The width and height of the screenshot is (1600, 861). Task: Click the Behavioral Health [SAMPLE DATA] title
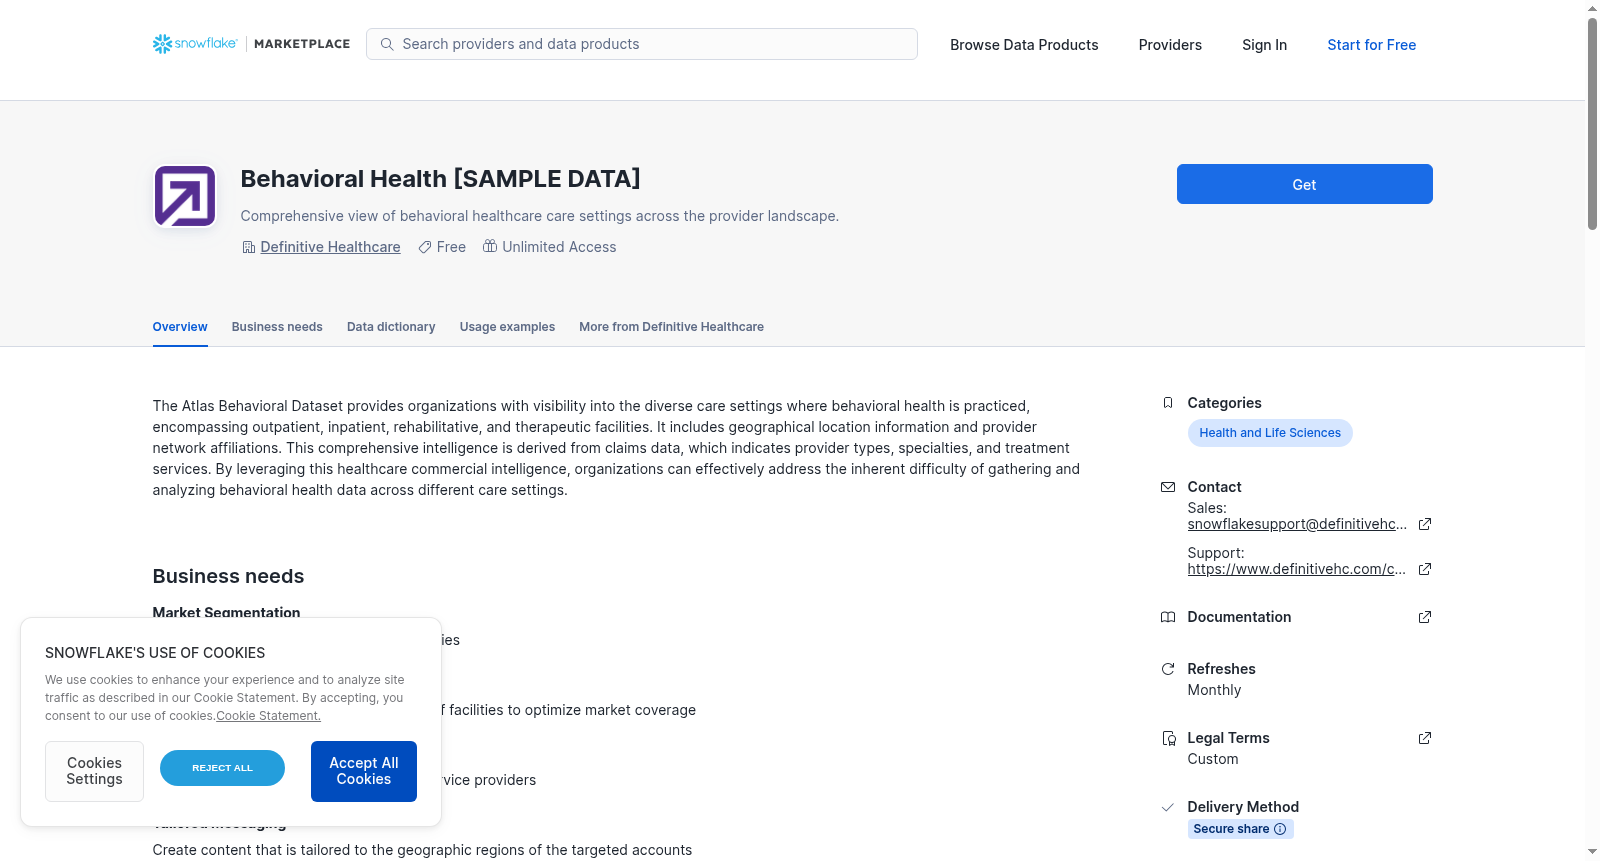click(440, 179)
